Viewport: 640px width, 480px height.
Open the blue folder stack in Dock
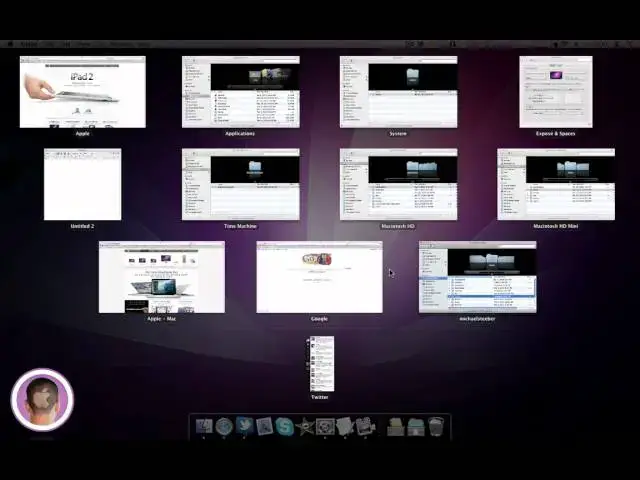416,427
